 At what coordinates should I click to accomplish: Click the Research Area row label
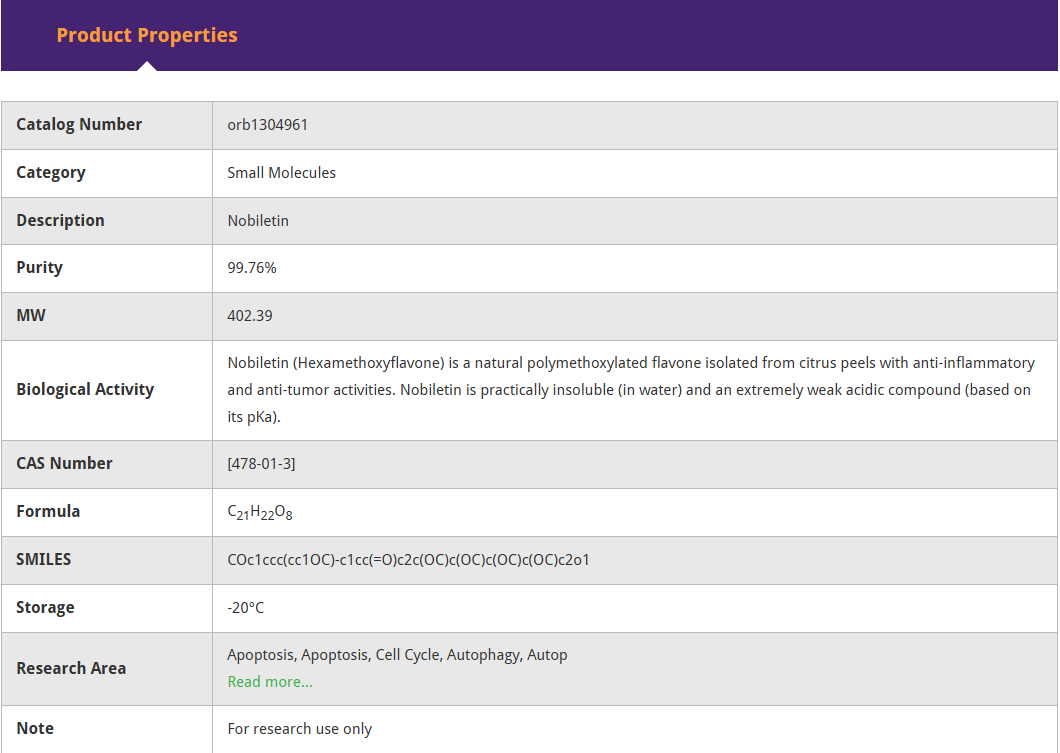point(71,668)
